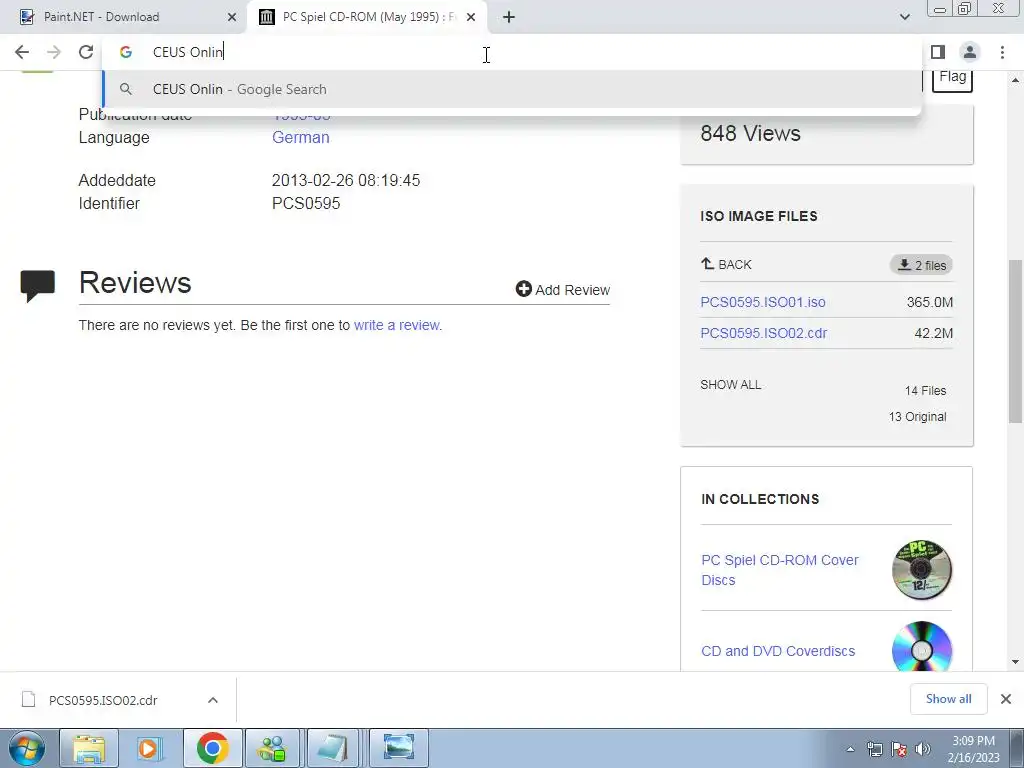The height and width of the screenshot is (768, 1024).
Task: Close the Paint.NET - Download tab
Action: (232, 17)
